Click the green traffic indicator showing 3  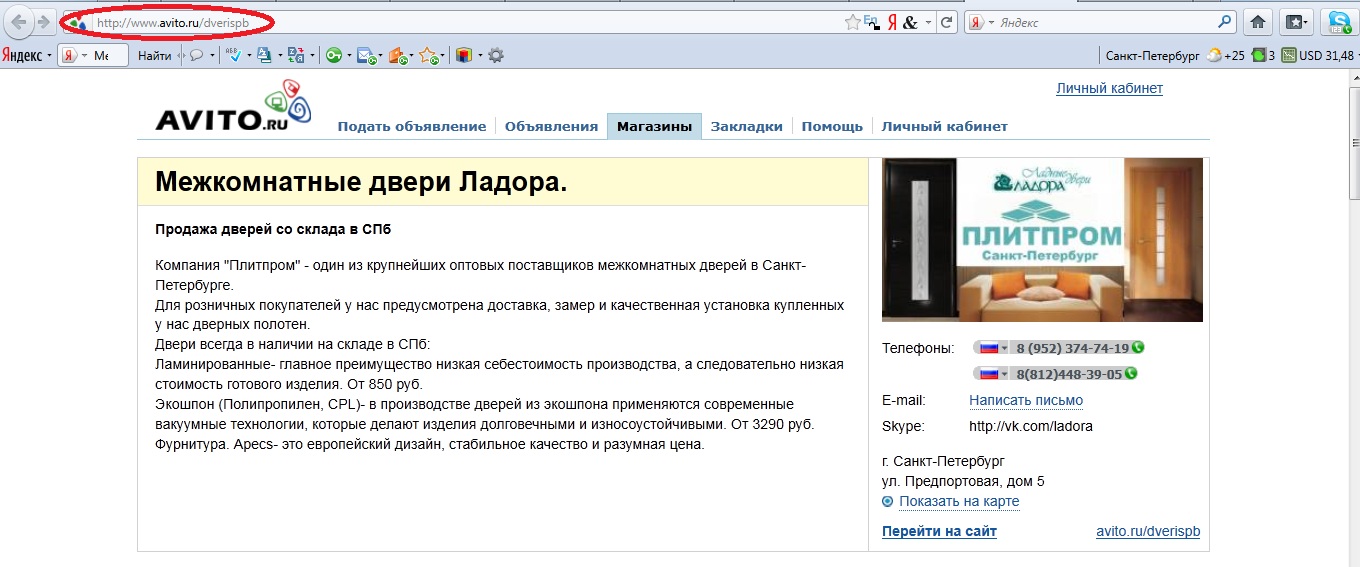click(1263, 55)
